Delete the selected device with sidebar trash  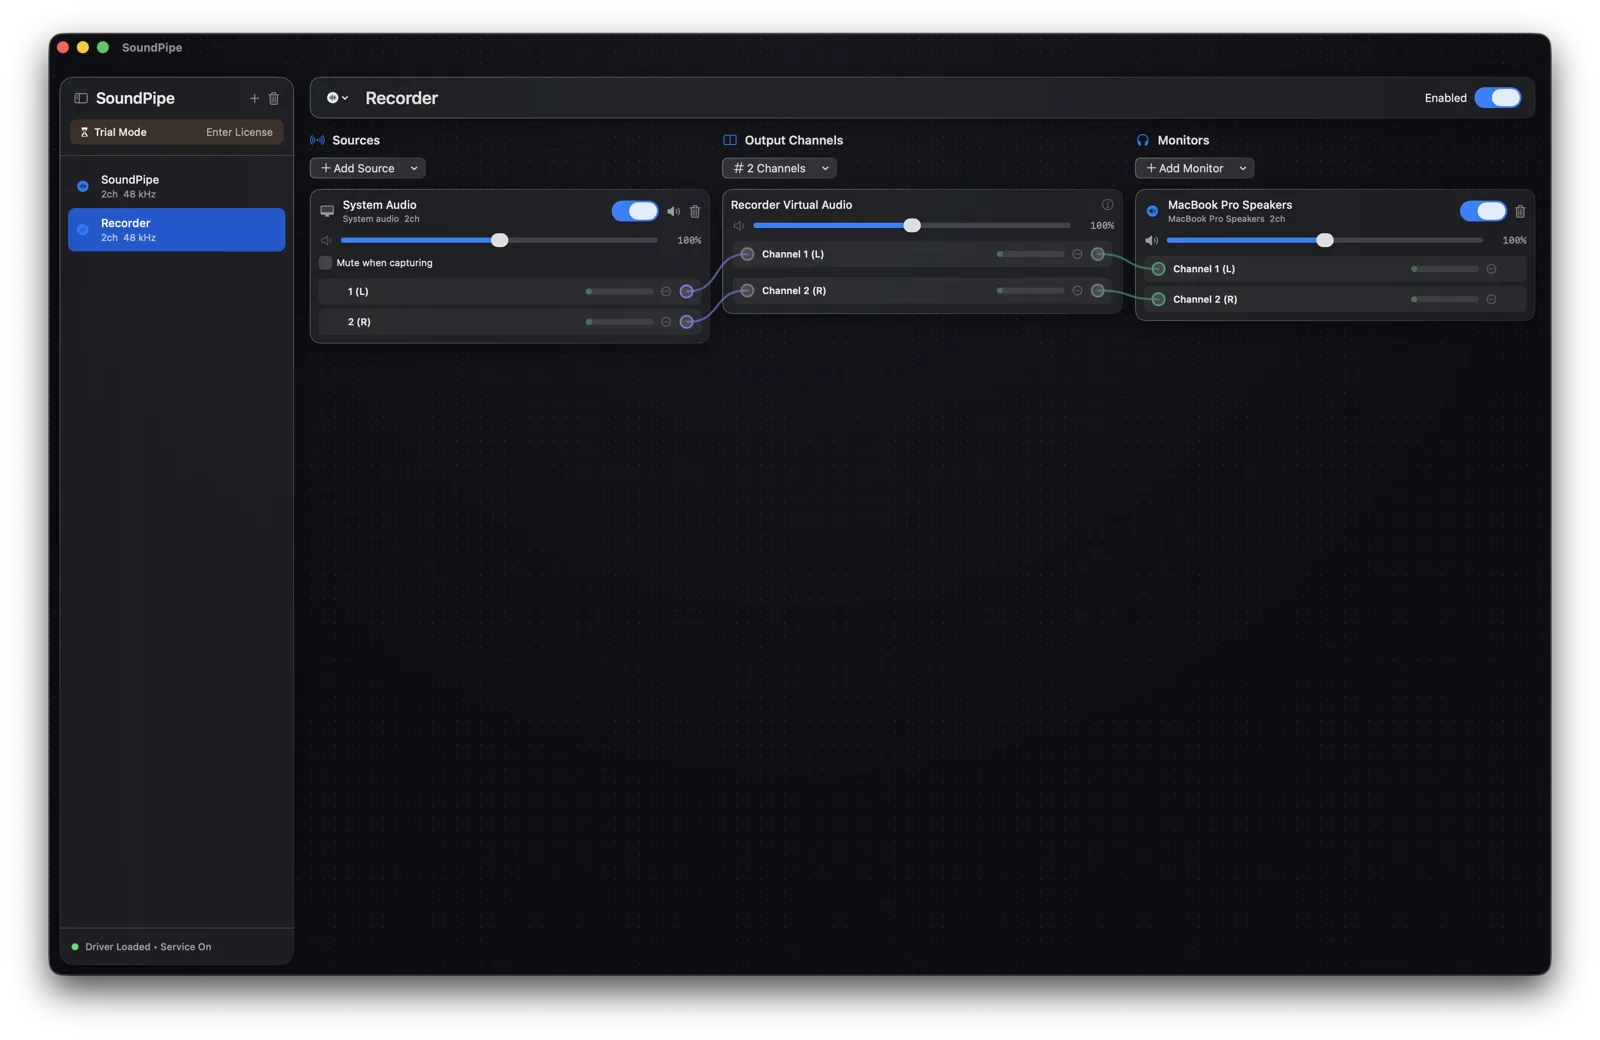274,98
